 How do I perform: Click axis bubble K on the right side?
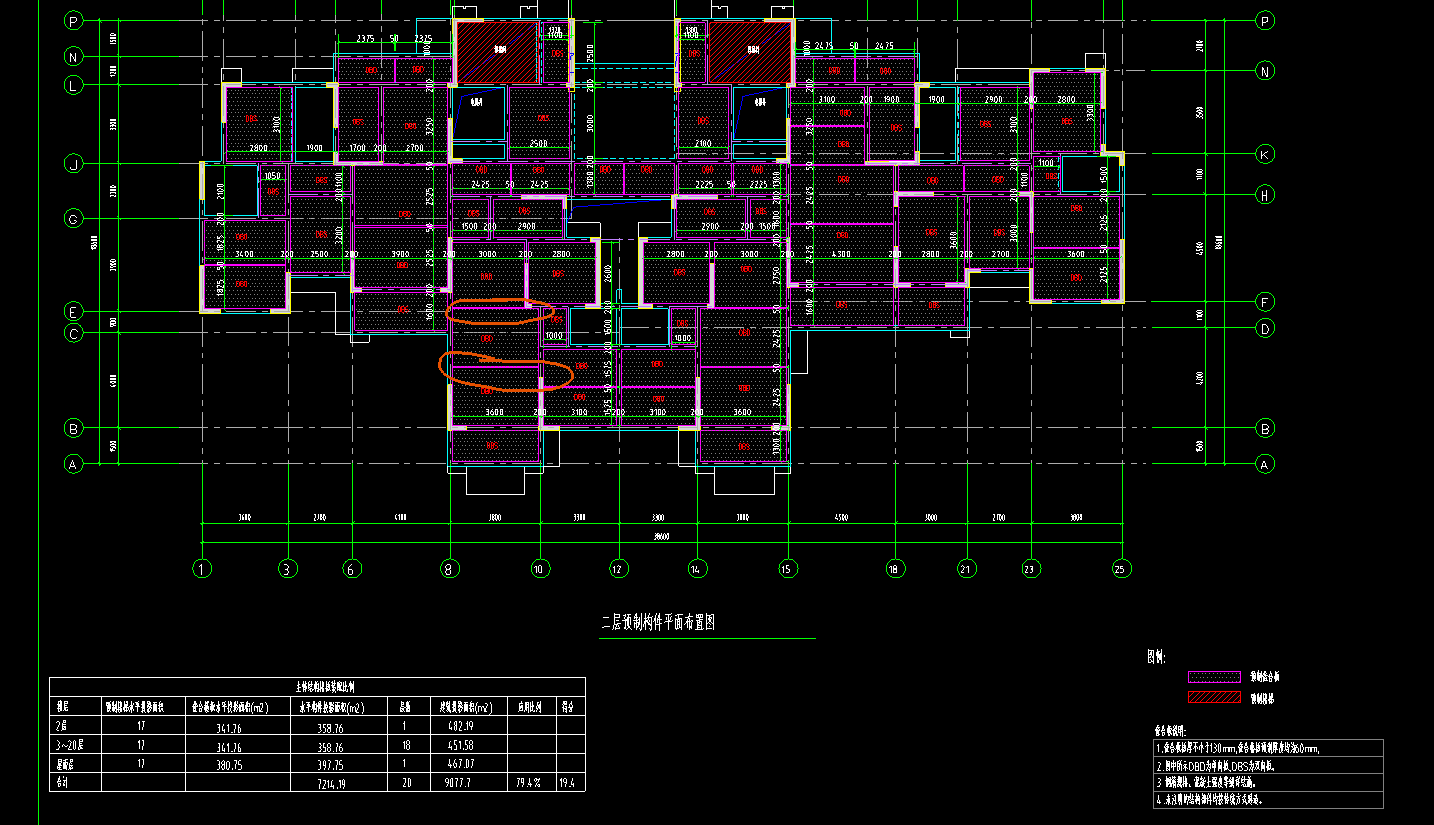(x=1265, y=154)
